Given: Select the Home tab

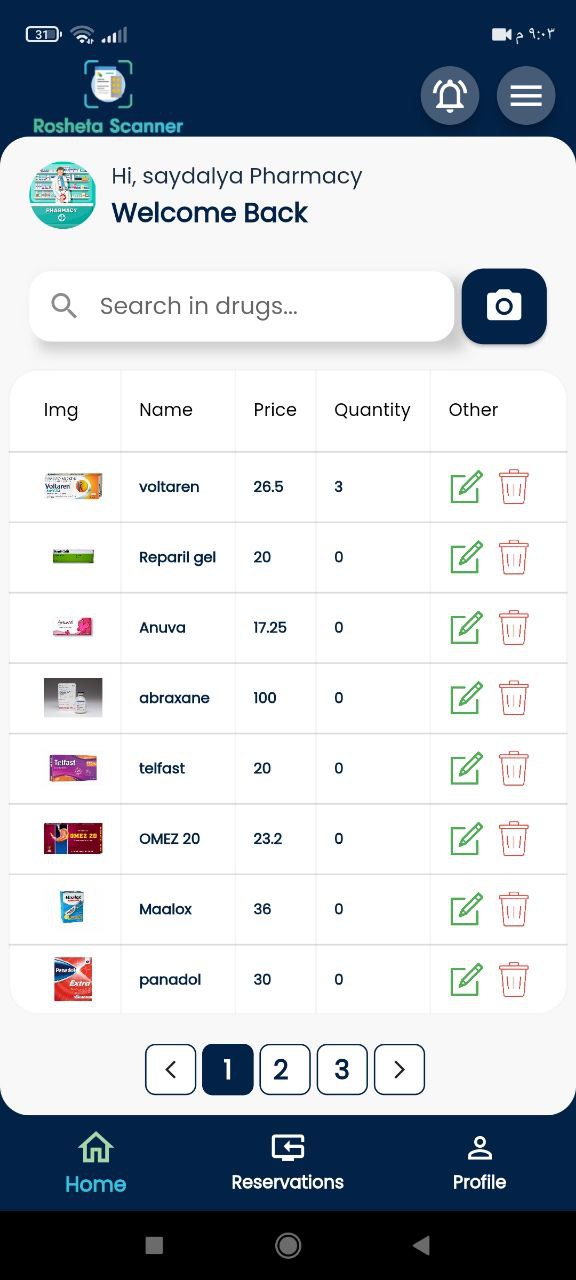Looking at the screenshot, I should click(x=95, y=1160).
